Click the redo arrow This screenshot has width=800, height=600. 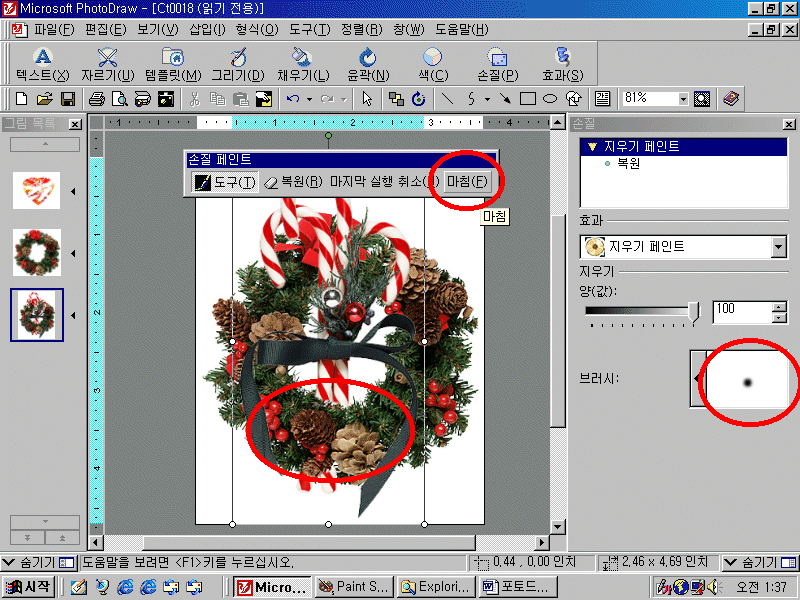(x=327, y=98)
